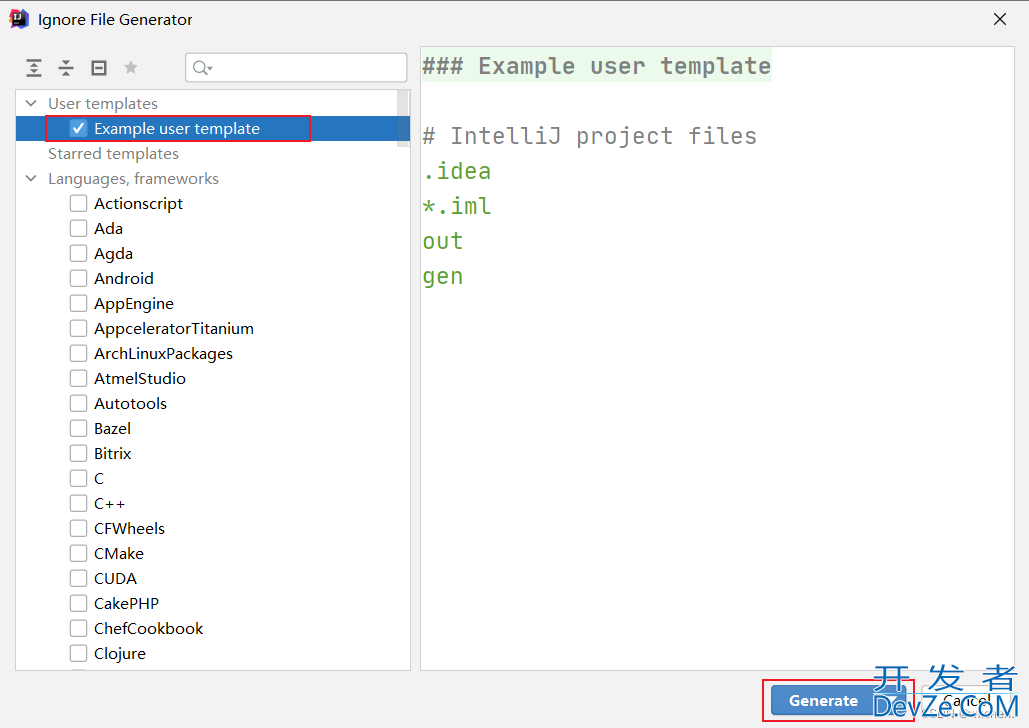
Task: Check the C++ checkbox
Action: [78, 503]
